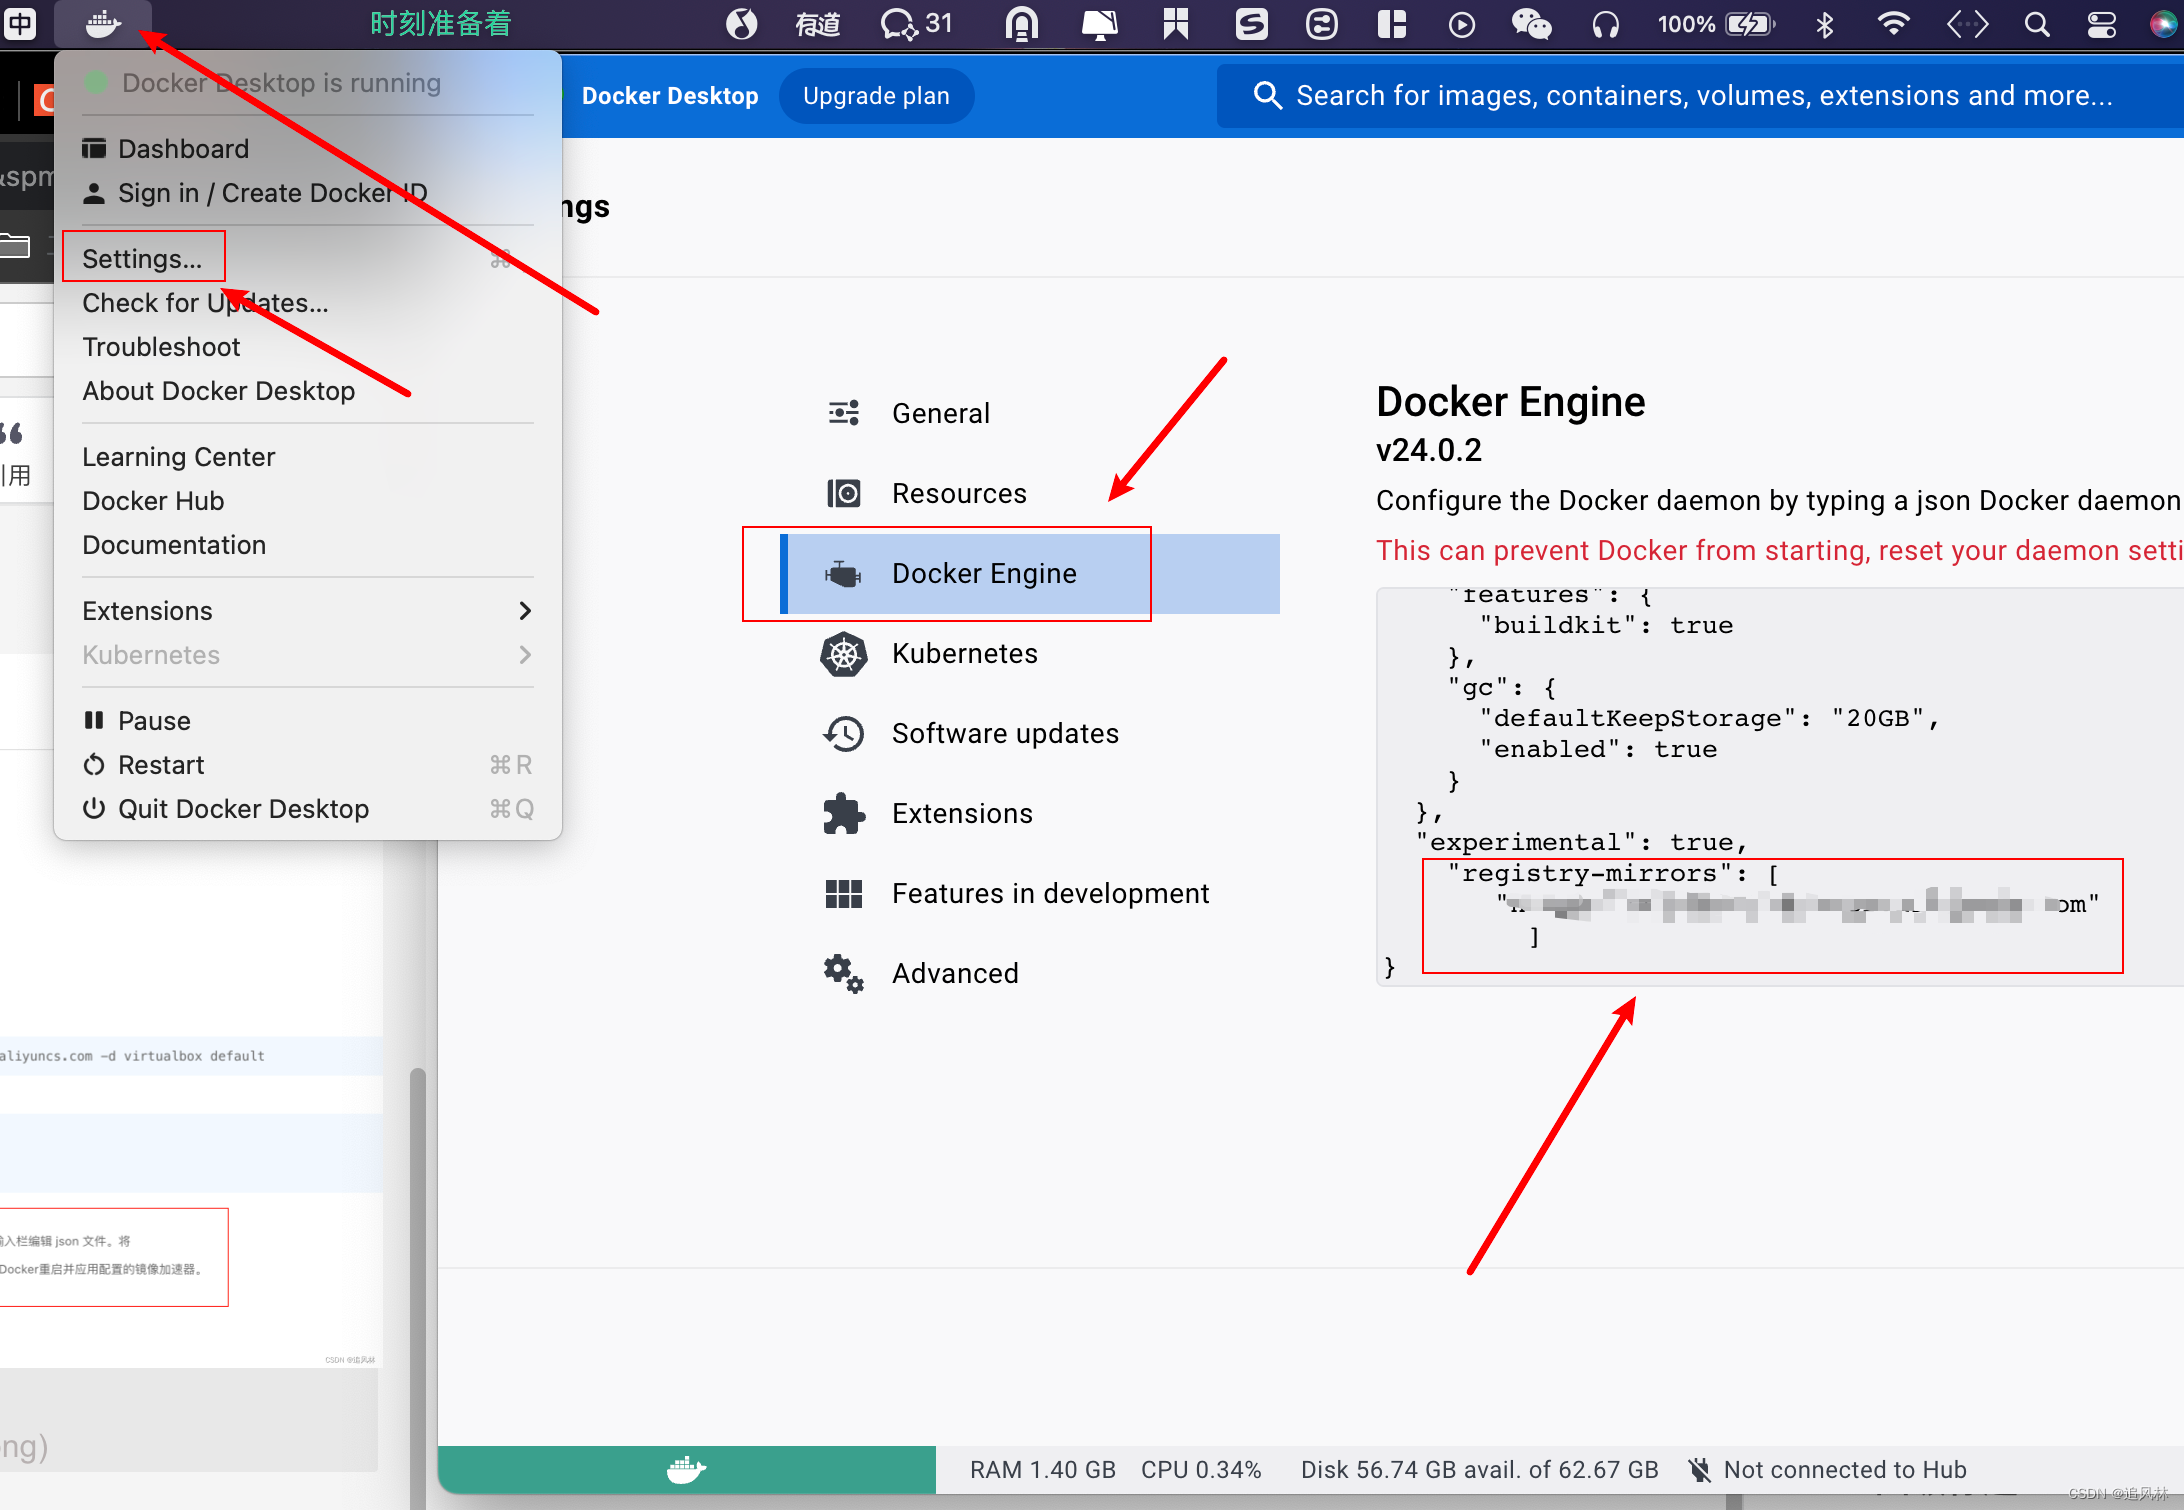The image size is (2184, 1510).
Task: Click the whale icon in status bar
Action: pyautogui.click(x=686, y=1469)
